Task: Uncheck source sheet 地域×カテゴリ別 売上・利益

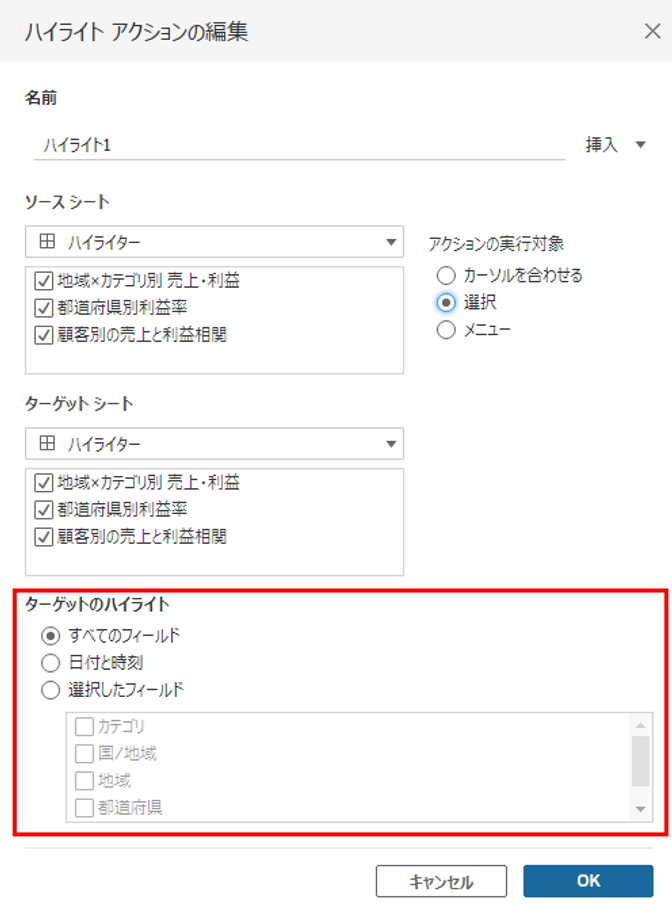Action: [44, 281]
